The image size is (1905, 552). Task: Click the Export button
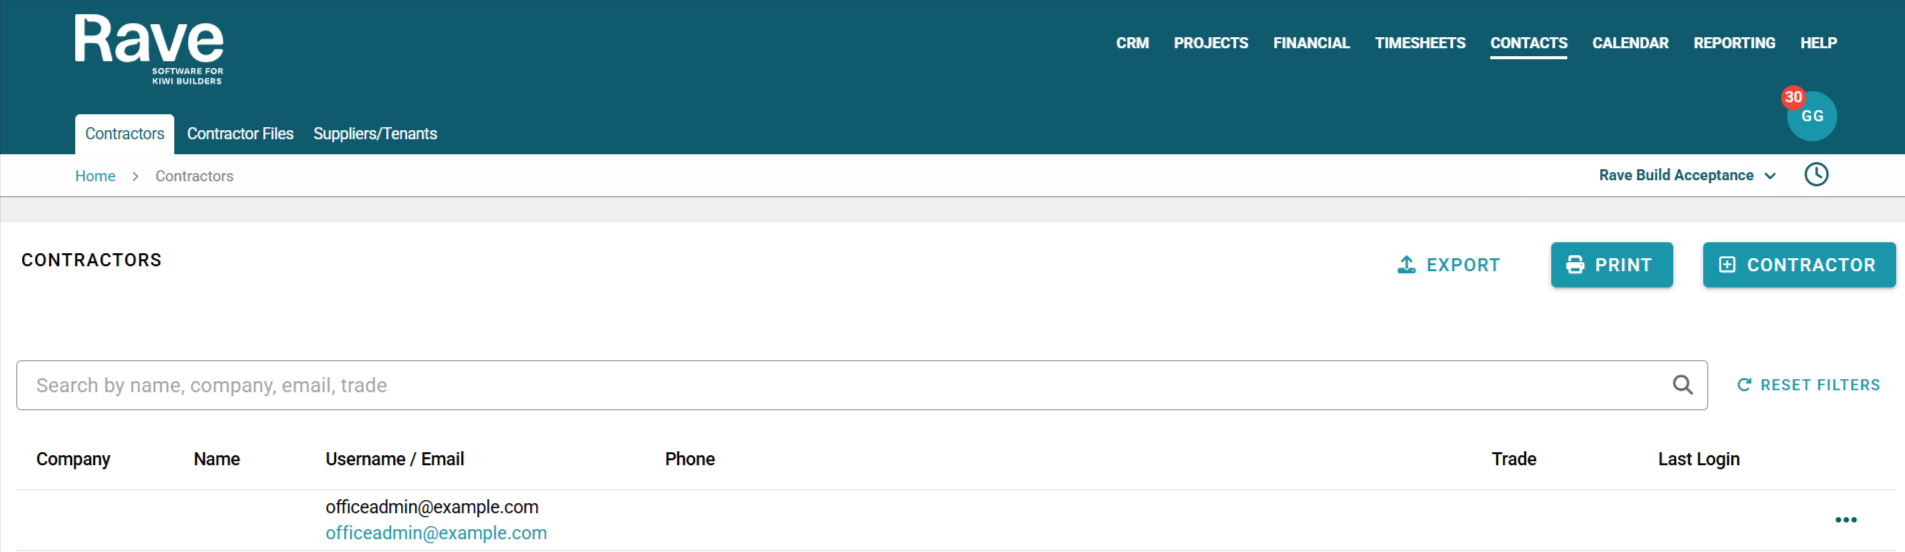(x=1448, y=265)
